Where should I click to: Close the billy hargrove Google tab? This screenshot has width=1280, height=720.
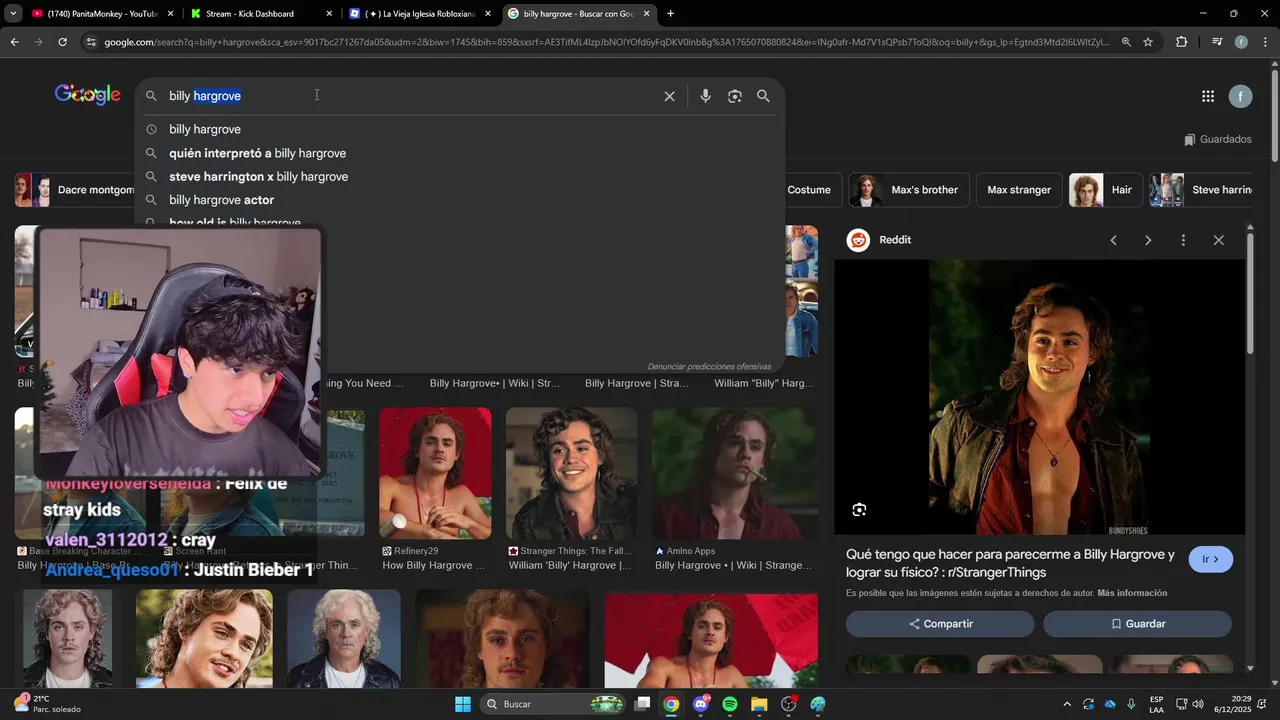pos(647,14)
